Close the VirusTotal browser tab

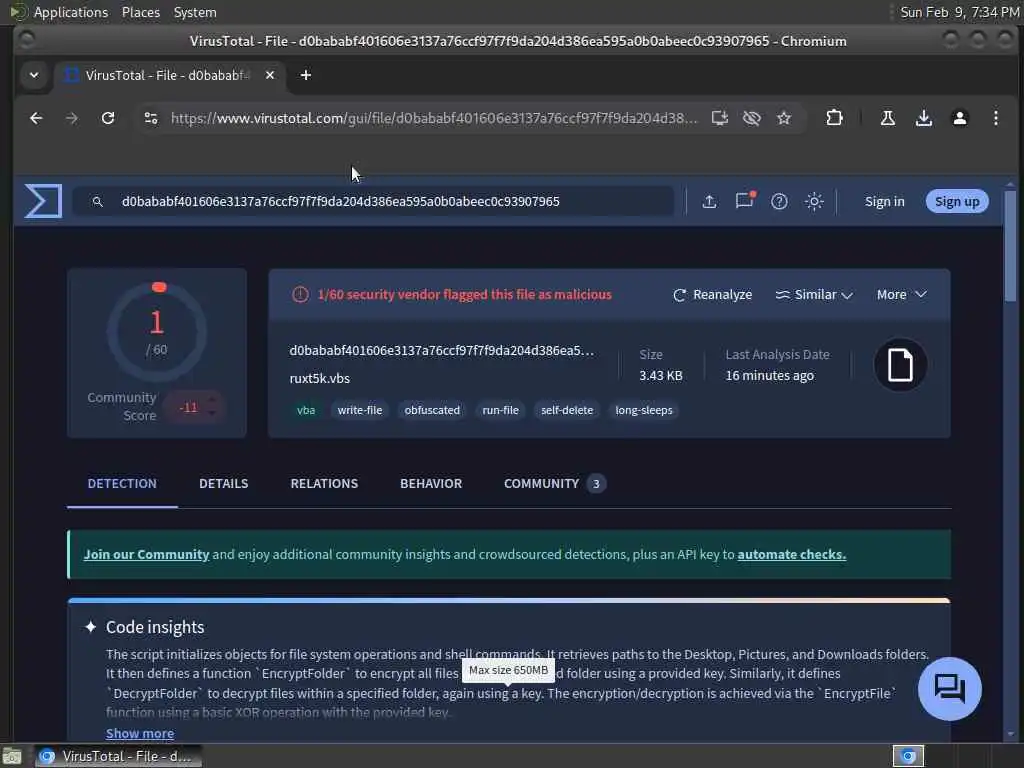[270, 76]
